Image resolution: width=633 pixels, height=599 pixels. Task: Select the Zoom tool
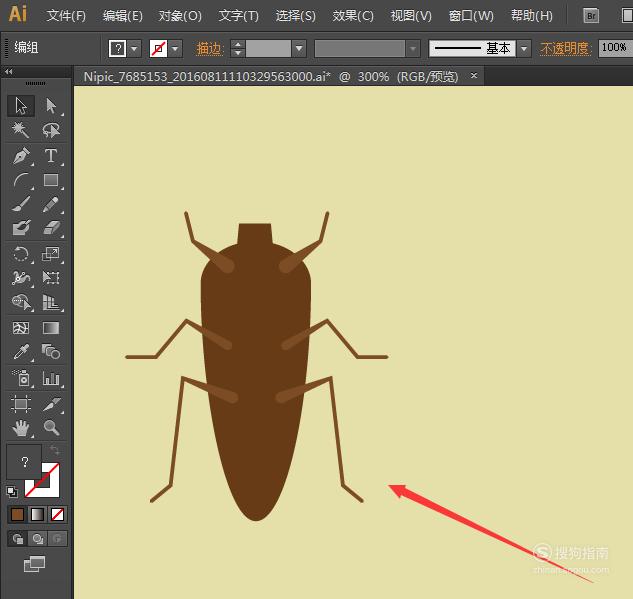pos(51,428)
